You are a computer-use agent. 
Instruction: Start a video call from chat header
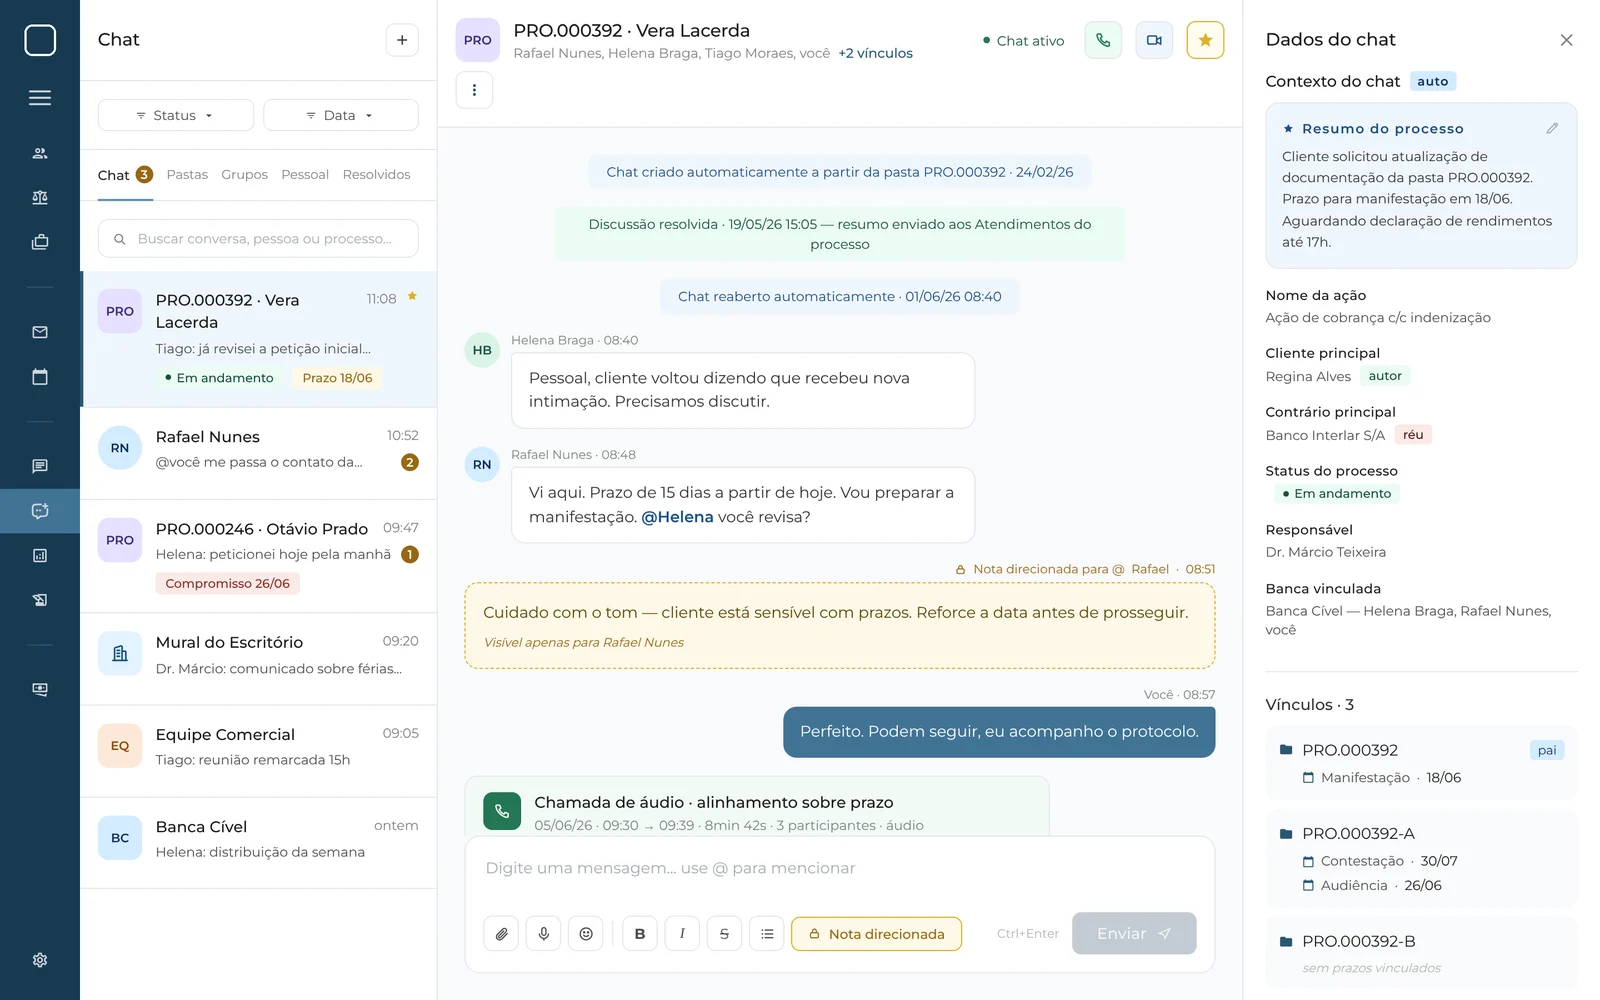tap(1154, 40)
